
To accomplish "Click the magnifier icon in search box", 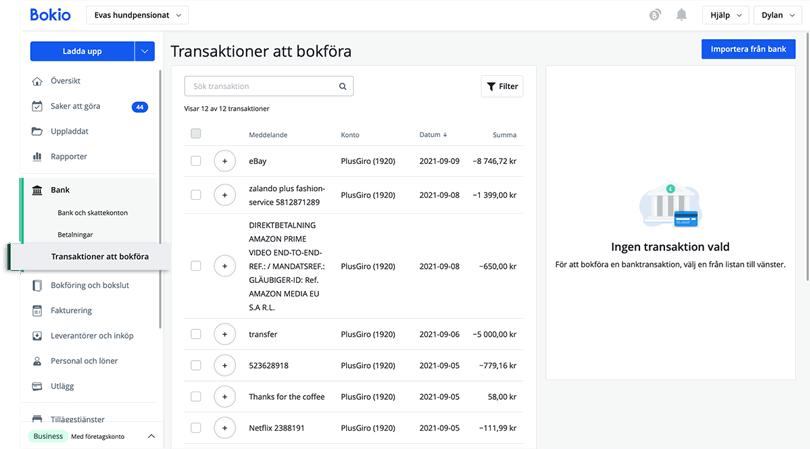I will click(343, 87).
